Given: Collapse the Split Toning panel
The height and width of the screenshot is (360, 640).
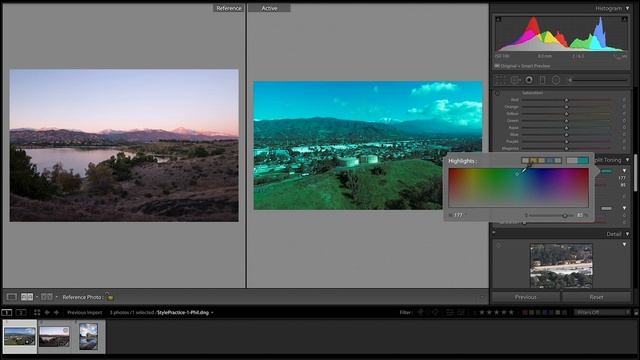Looking at the screenshot, I should (627, 160).
